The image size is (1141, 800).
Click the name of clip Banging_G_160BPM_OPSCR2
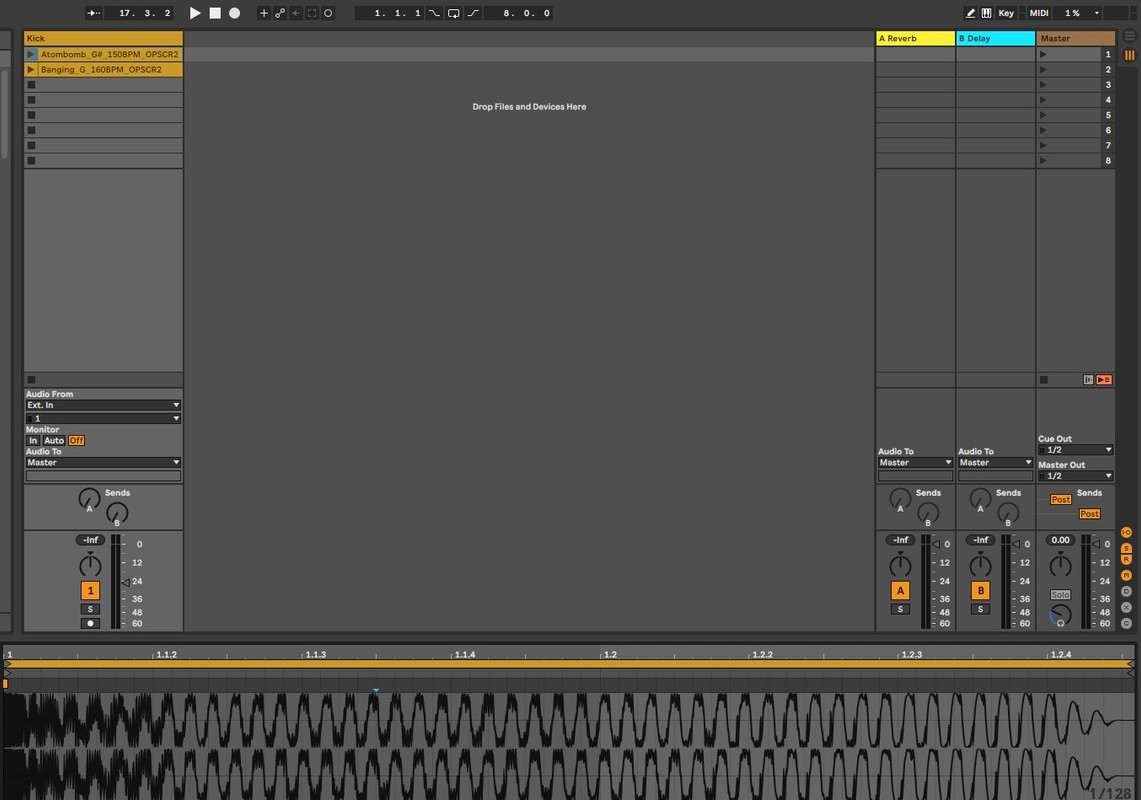pos(101,70)
